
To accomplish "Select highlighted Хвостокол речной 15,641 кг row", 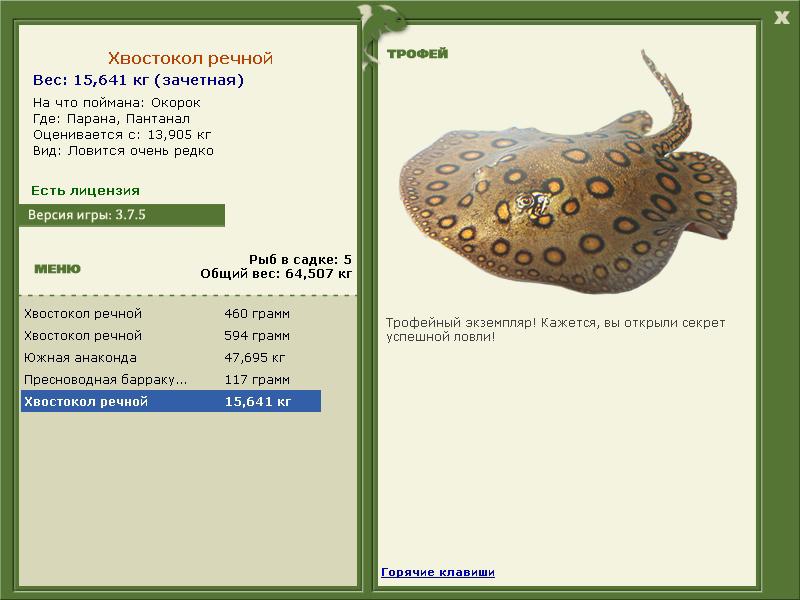I will click(x=171, y=402).
